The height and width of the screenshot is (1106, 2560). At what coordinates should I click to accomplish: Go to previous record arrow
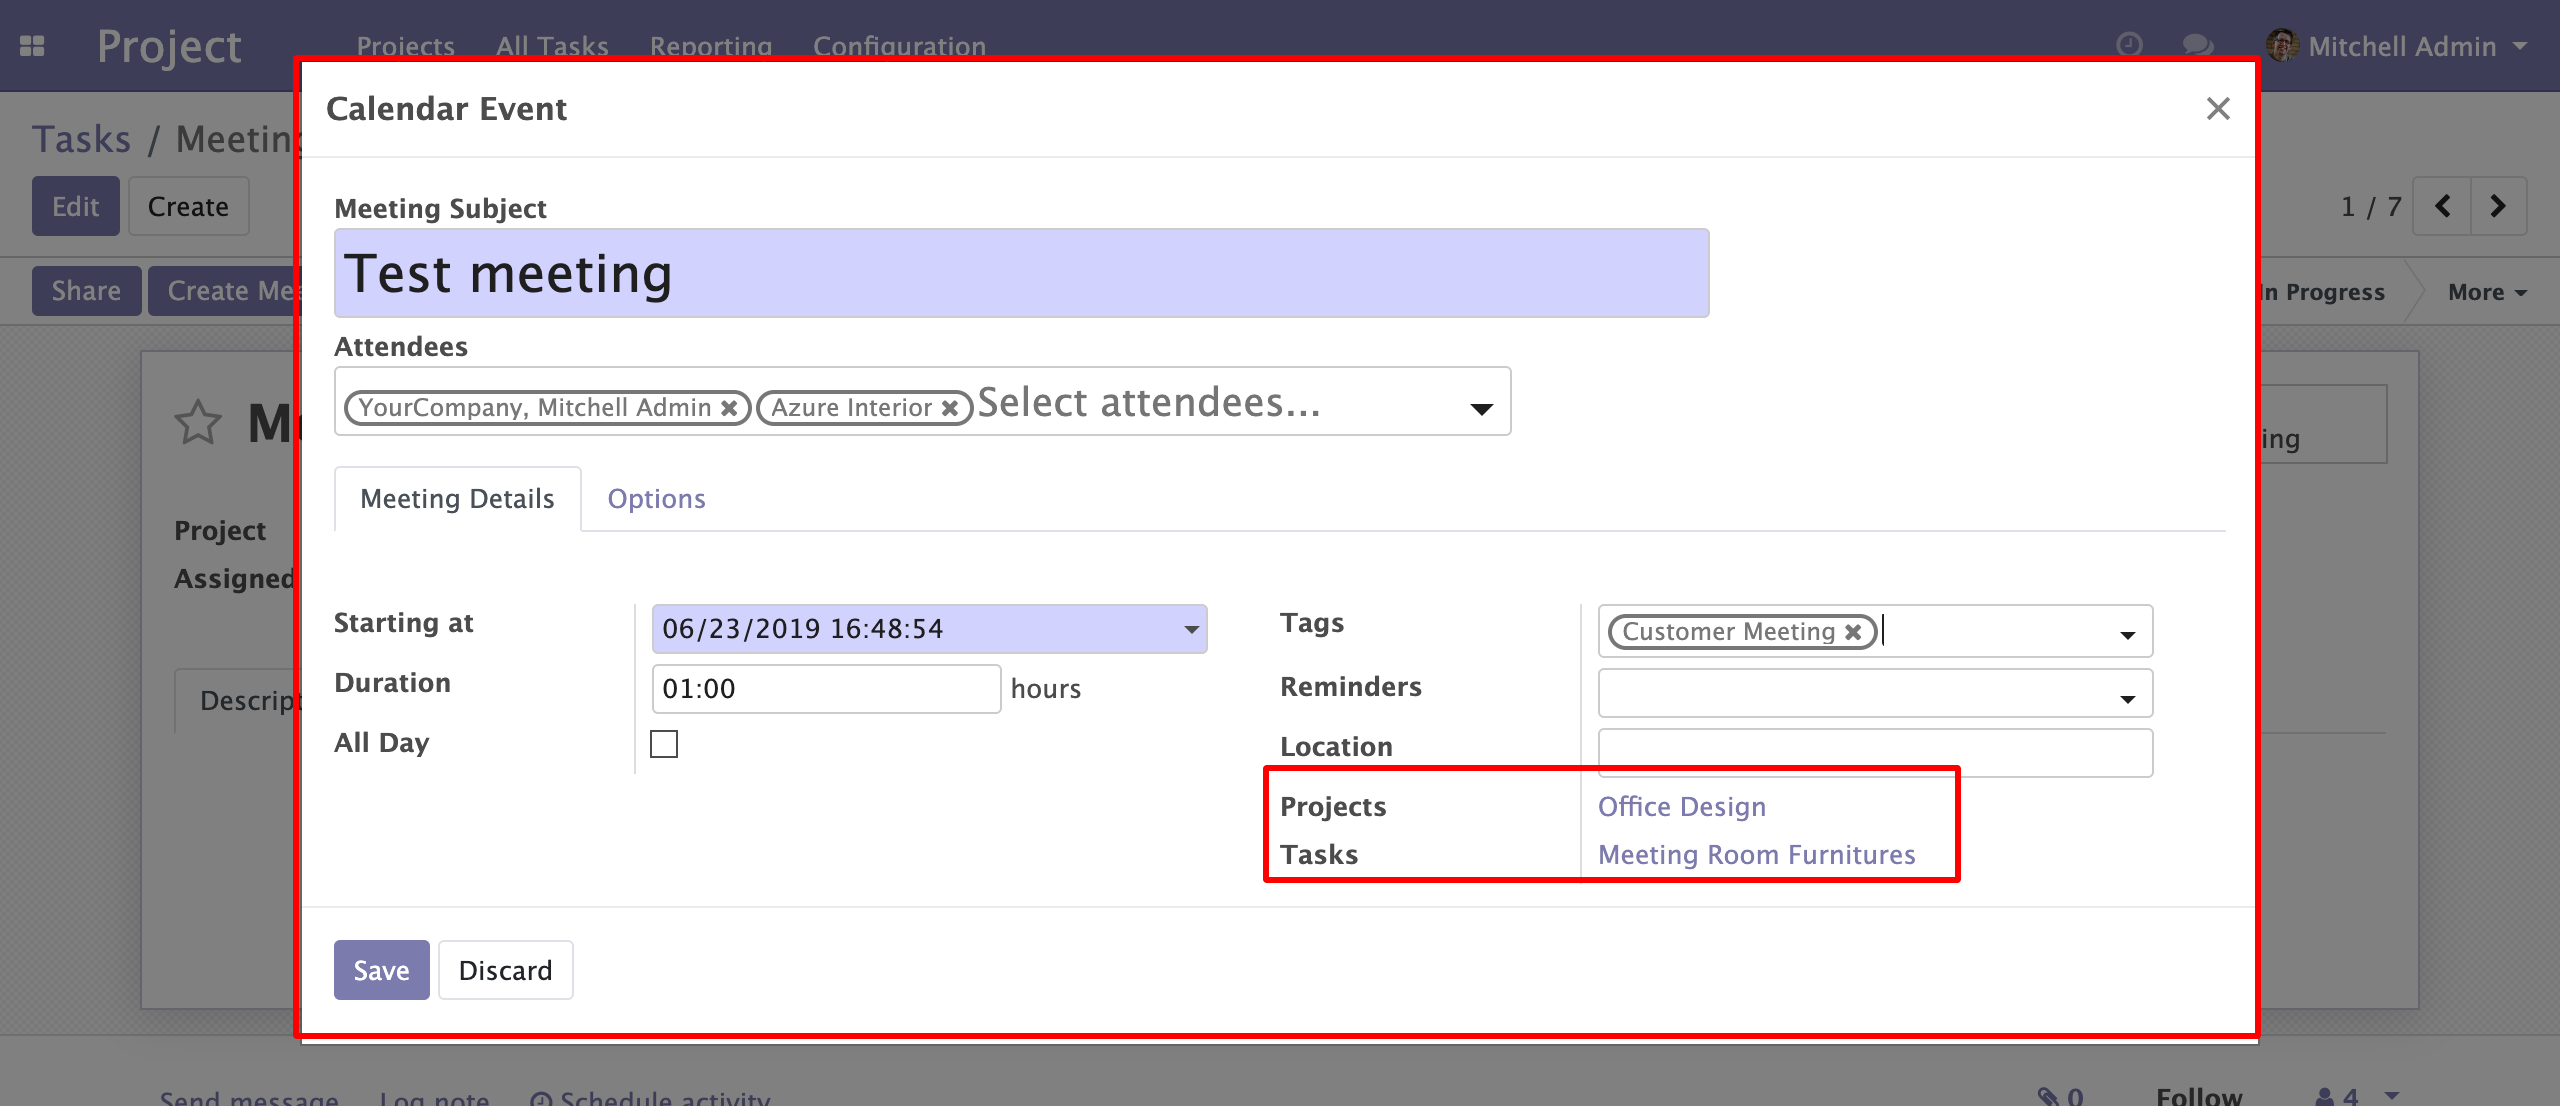(2442, 207)
